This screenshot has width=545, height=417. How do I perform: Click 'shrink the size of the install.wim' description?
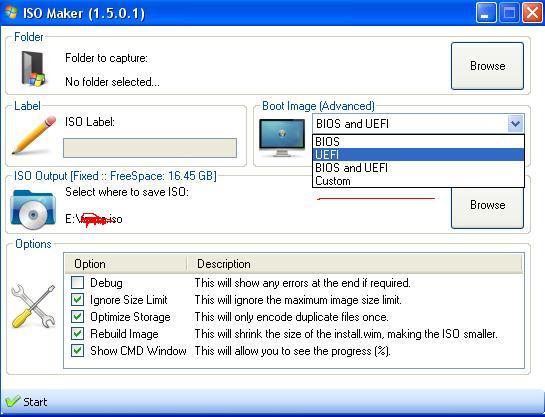coord(346,334)
